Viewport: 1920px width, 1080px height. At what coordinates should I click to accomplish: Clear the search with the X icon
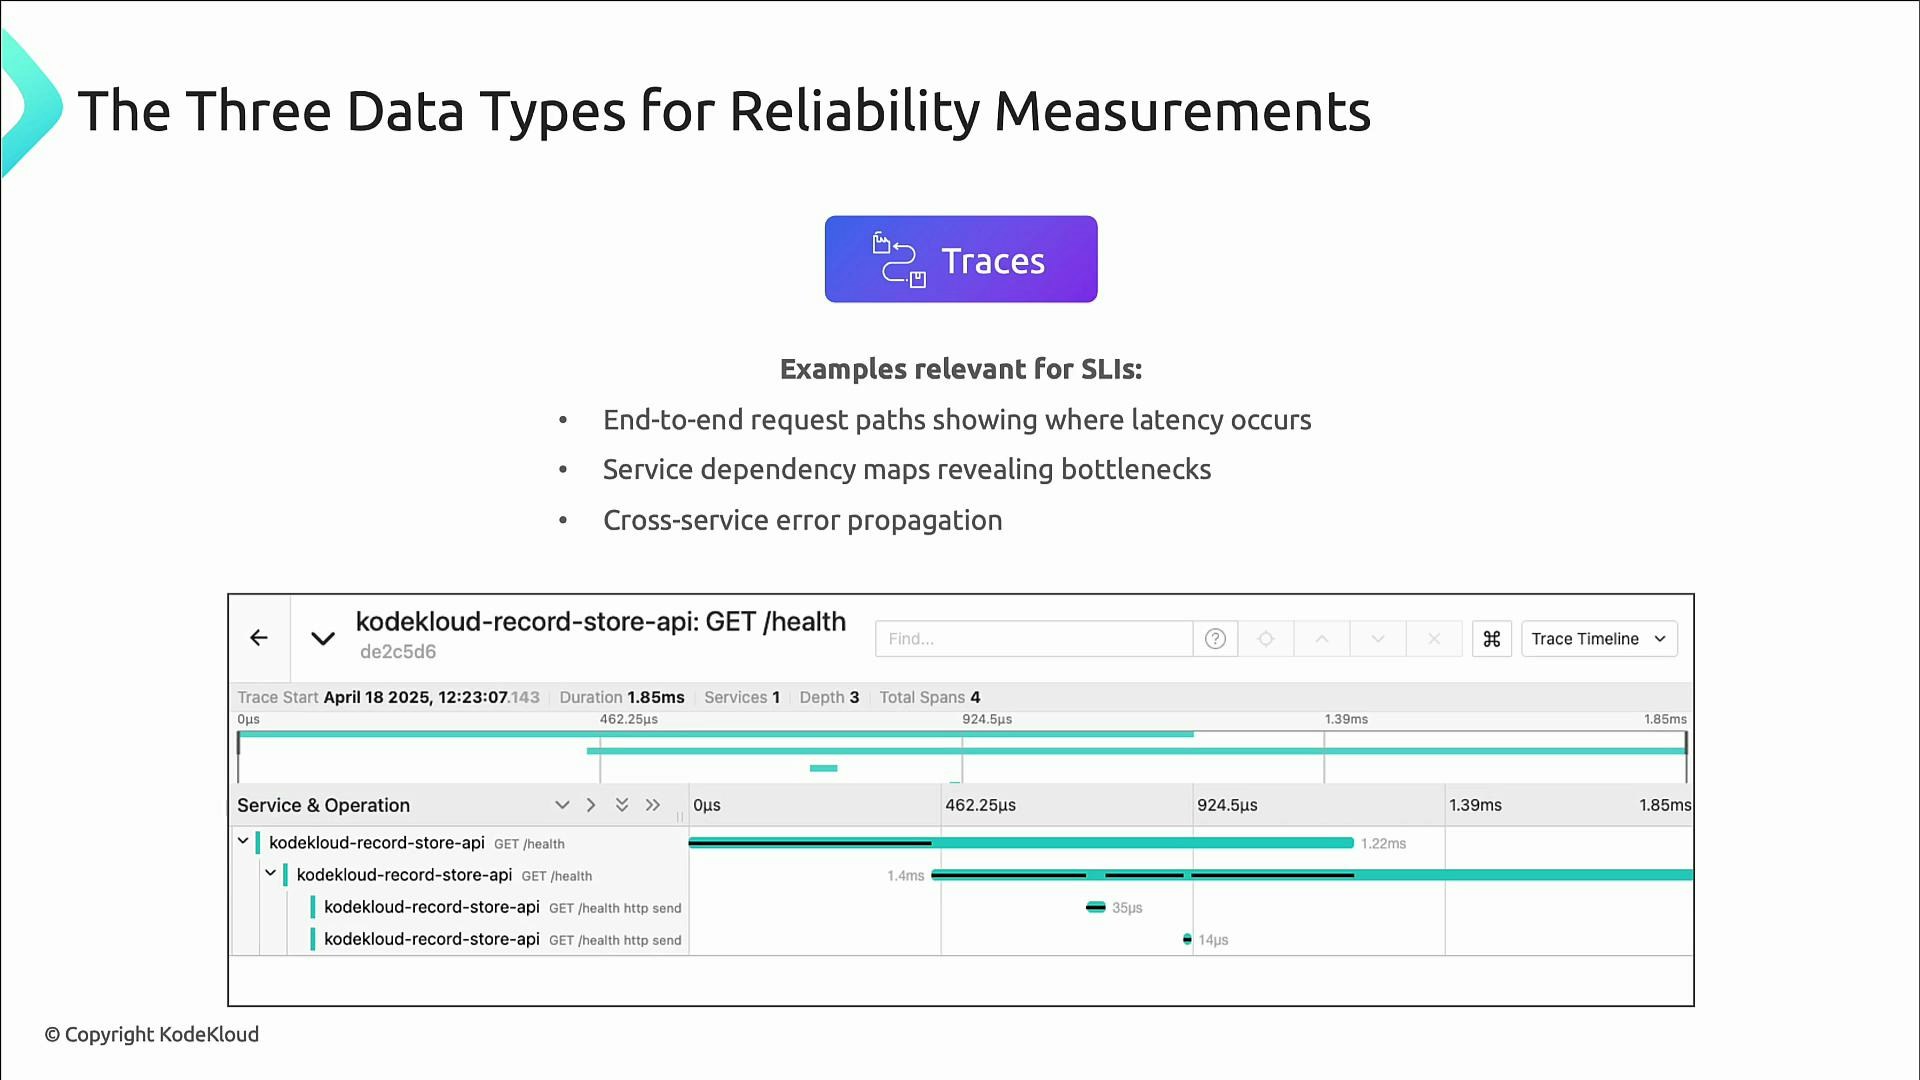coord(1433,638)
